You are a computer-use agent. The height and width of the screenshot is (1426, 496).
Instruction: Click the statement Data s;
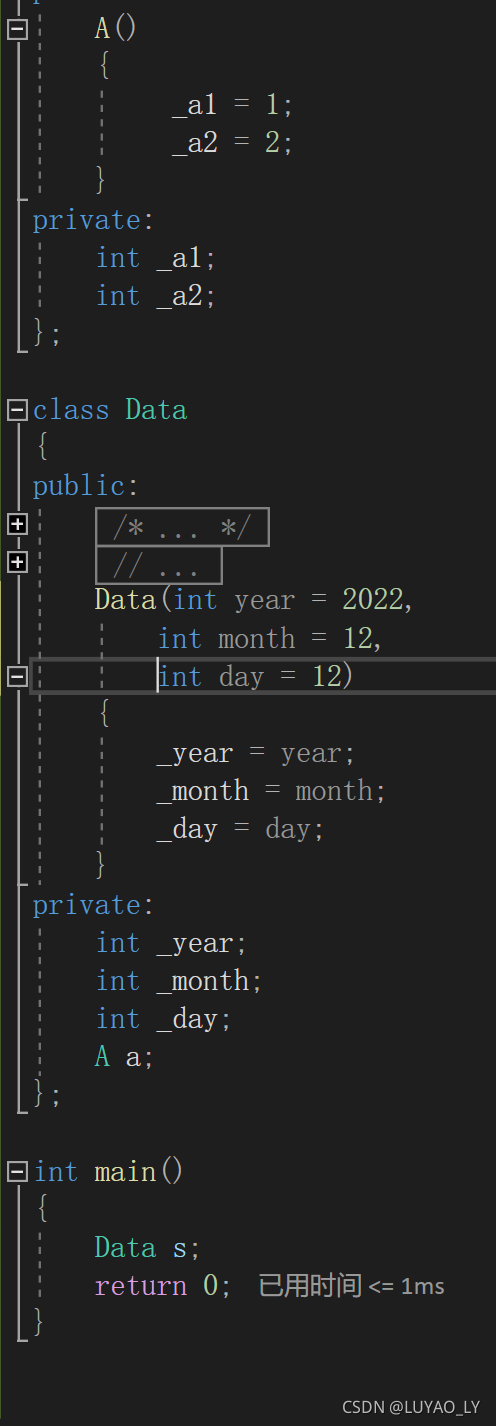[148, 1248]
